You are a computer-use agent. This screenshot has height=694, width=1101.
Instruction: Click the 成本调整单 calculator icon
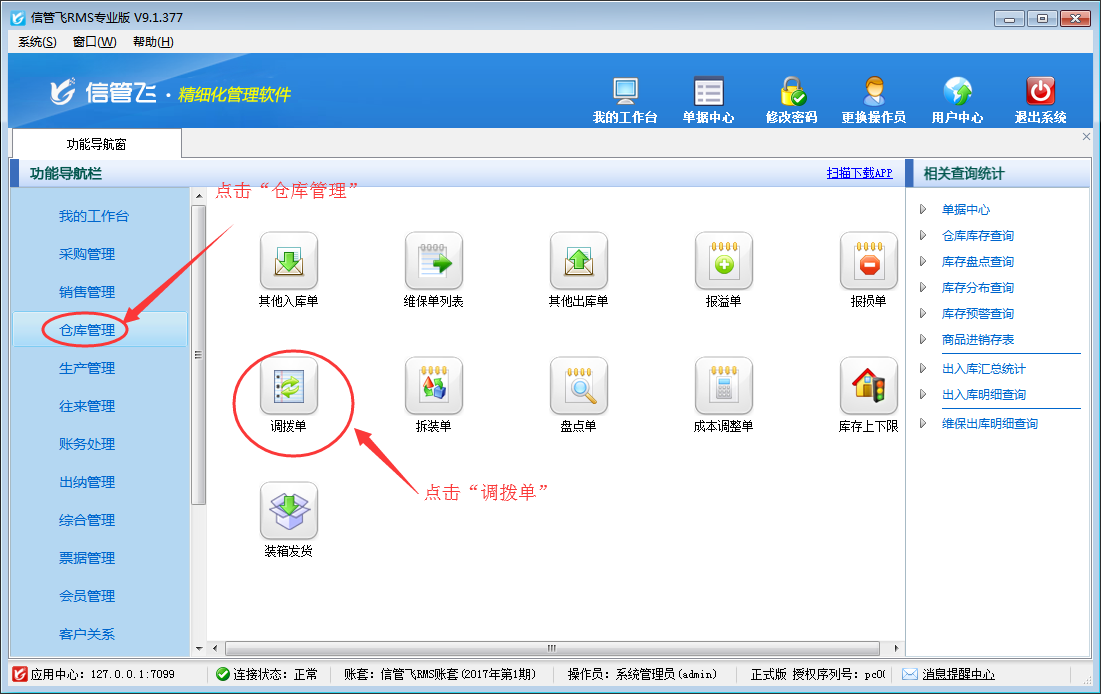723,386
